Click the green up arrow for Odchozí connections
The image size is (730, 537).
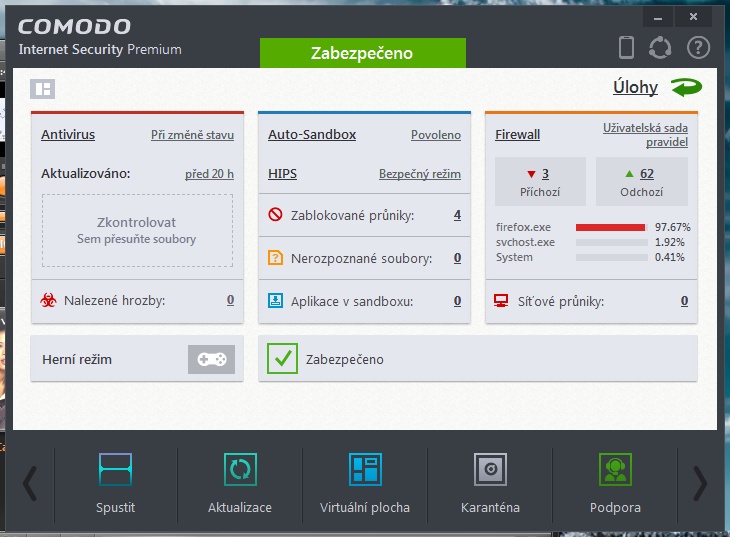click(629, 174)
